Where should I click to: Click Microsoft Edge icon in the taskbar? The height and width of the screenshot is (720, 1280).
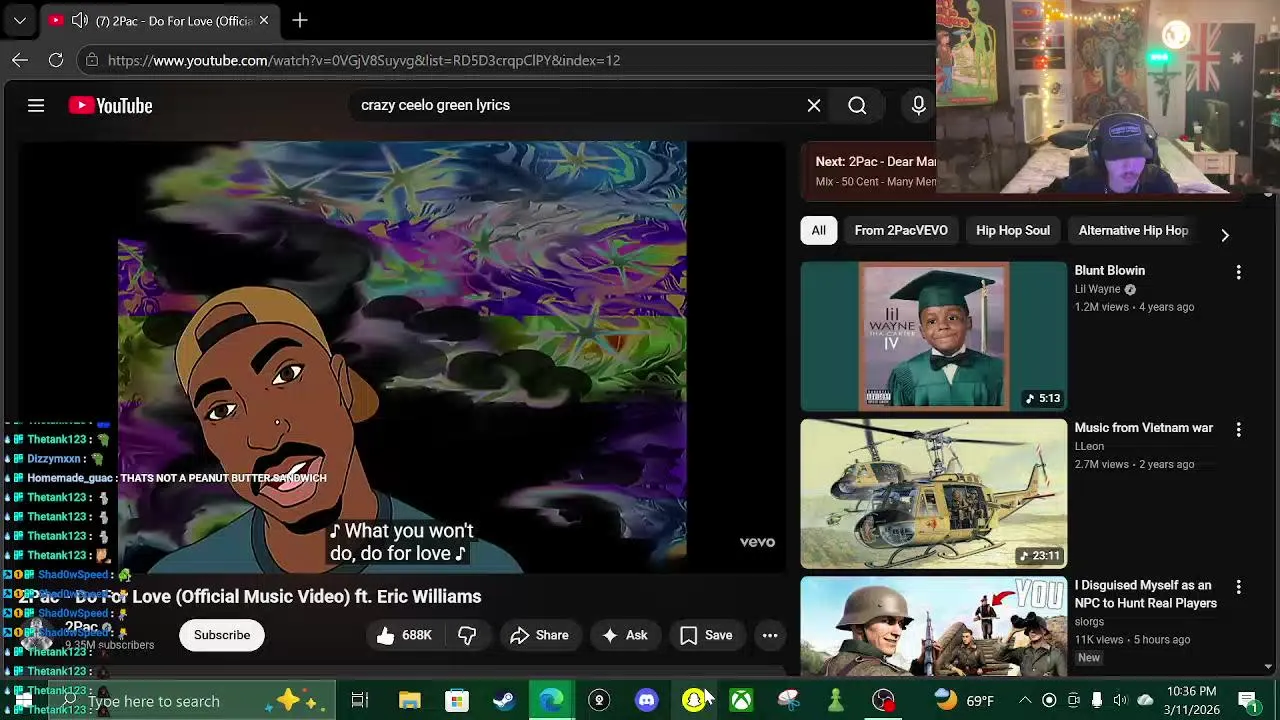[x=551, y=700]
